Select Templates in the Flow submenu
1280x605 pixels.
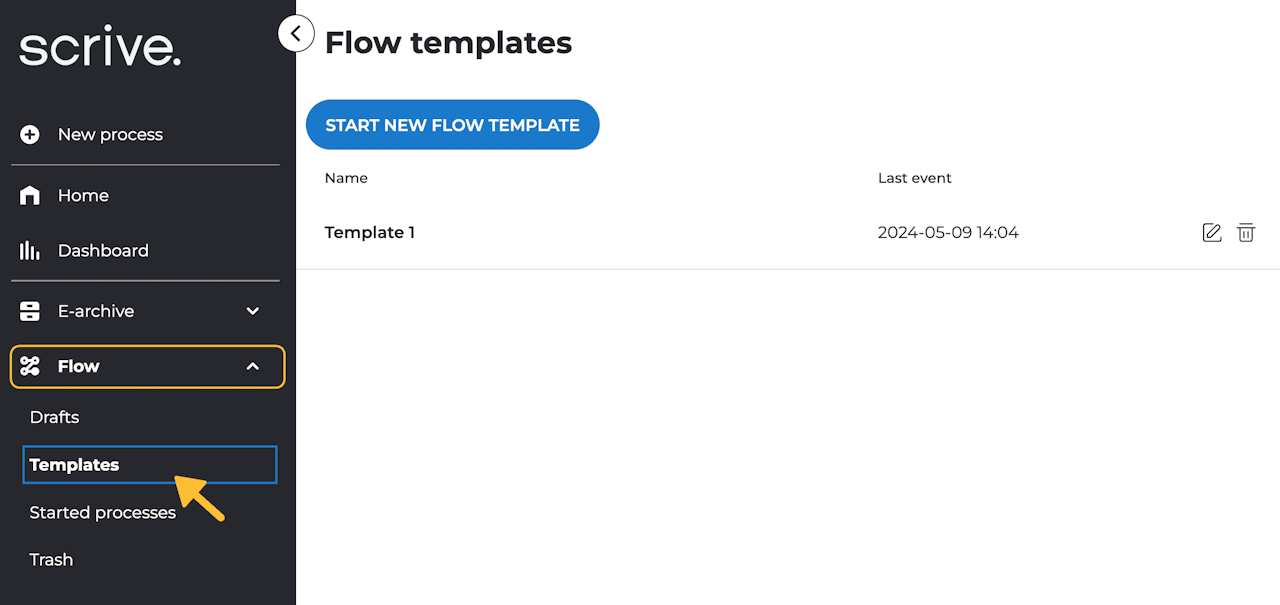click(x=74, y=465)
